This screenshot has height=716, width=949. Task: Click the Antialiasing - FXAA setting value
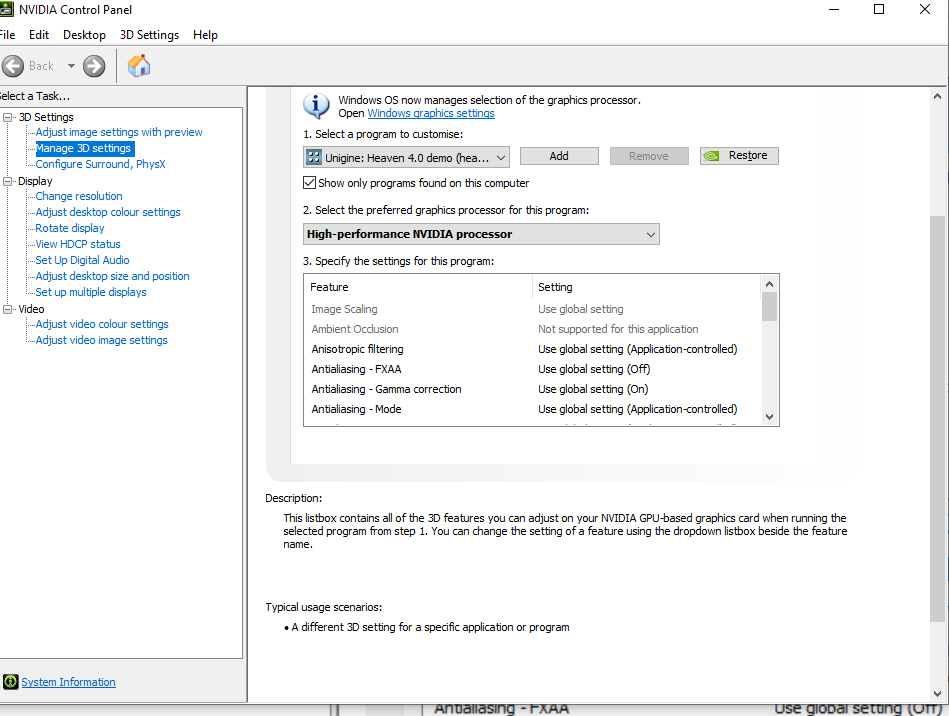click(594, 369)
